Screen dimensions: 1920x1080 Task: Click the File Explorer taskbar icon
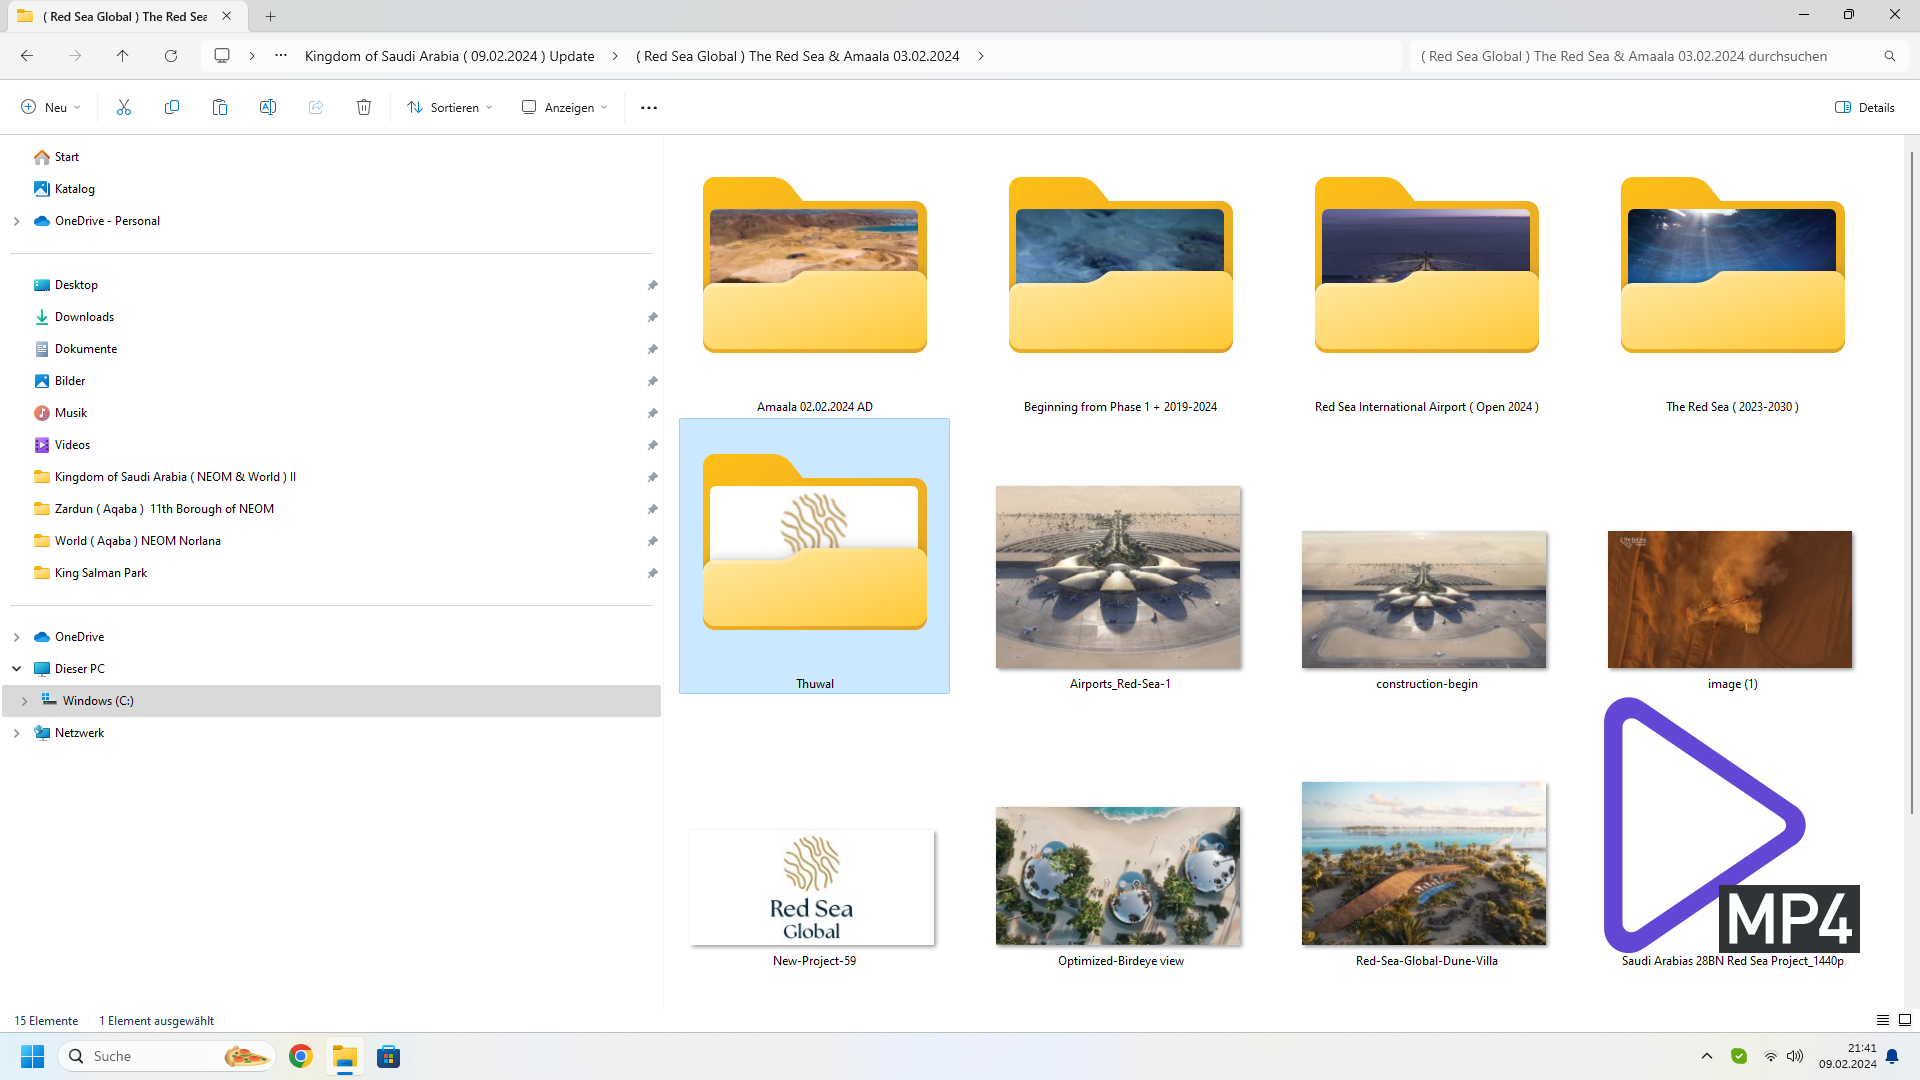point(345,1056)
